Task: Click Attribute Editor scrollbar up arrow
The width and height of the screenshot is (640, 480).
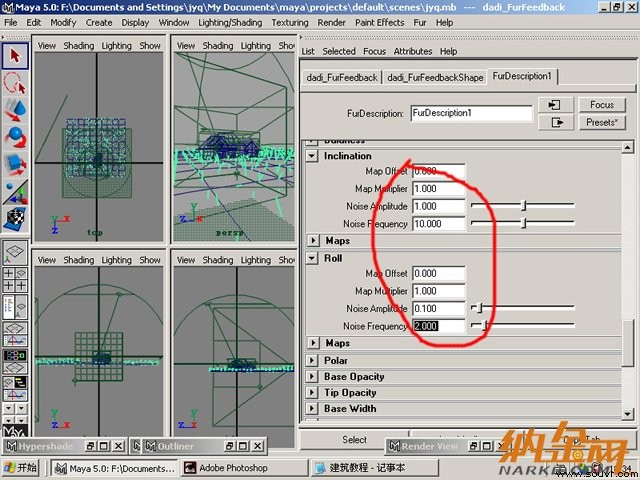Action: (628, 147)
